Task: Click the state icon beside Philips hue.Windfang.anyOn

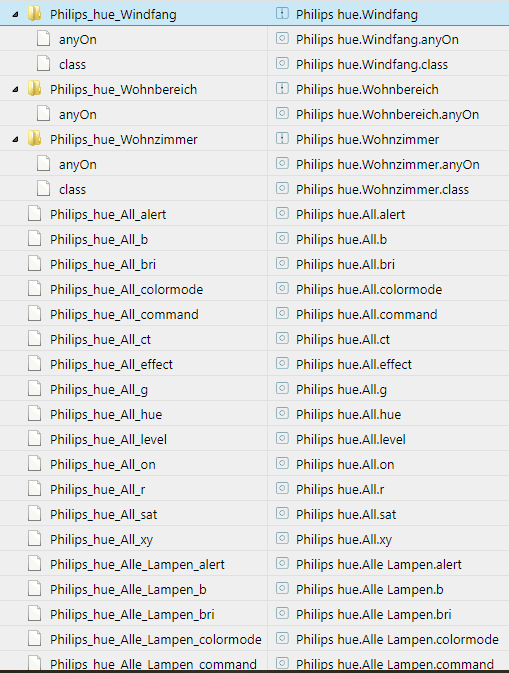Action: click(x=282, y=39)
